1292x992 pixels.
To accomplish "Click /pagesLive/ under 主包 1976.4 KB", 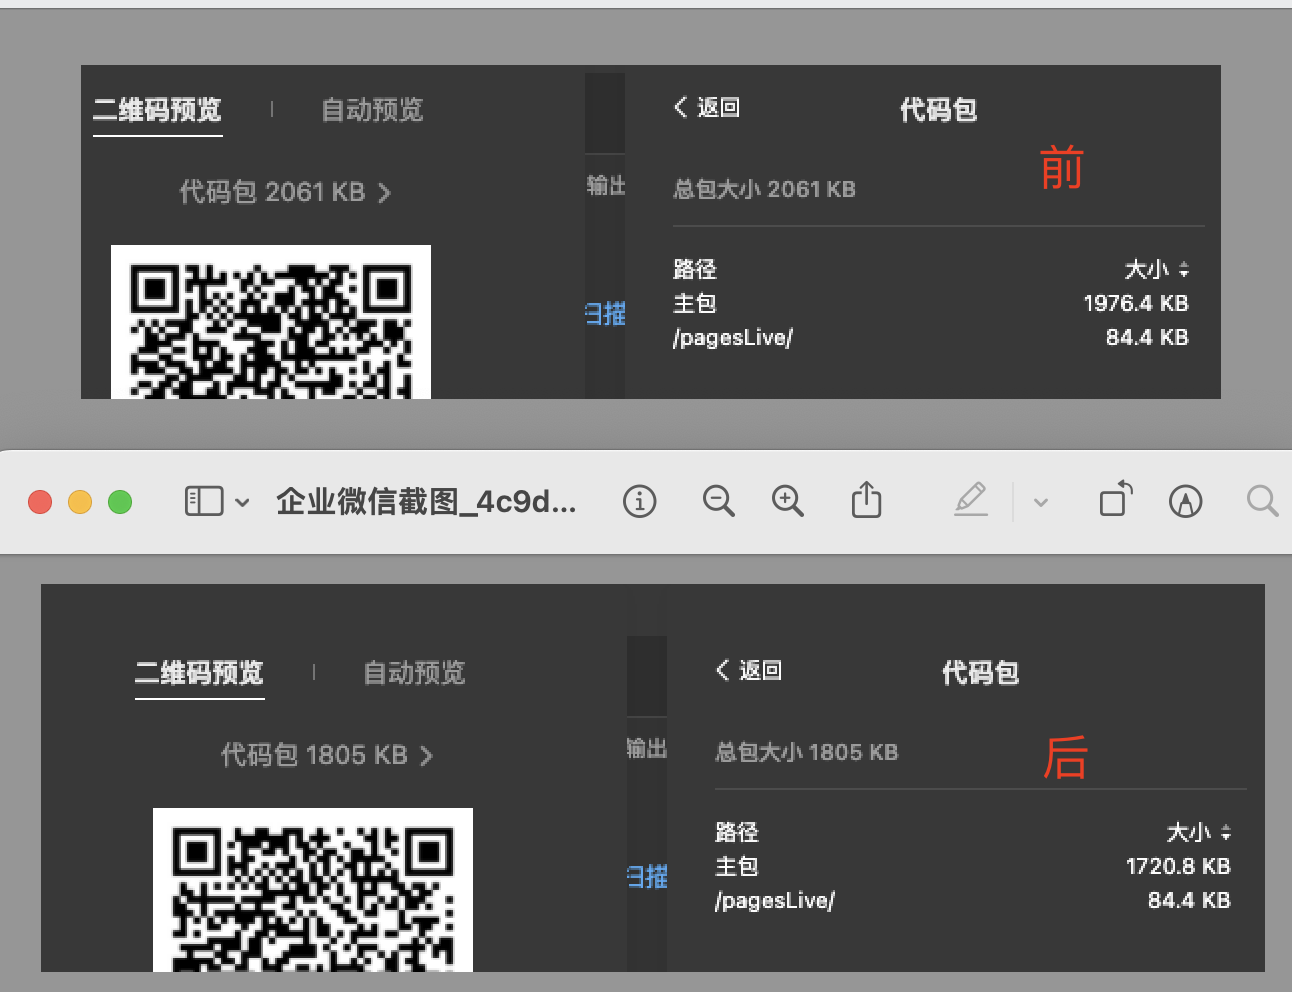I will pos(733,338).
